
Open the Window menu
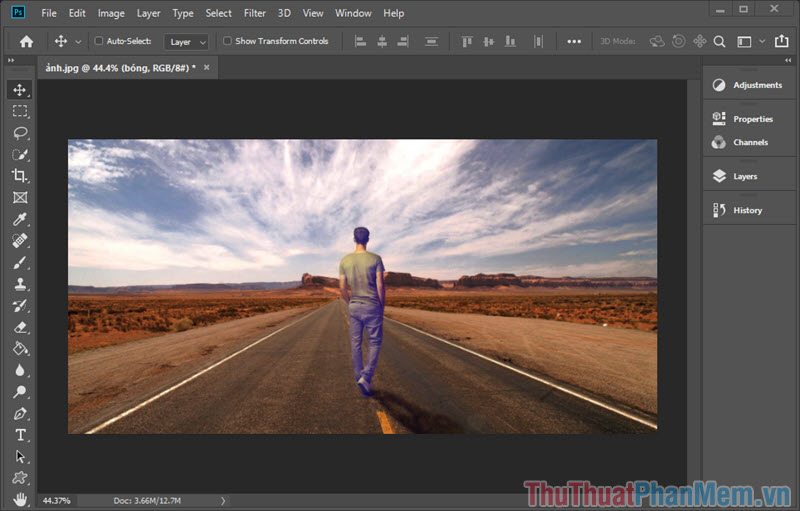pos(353,13)
